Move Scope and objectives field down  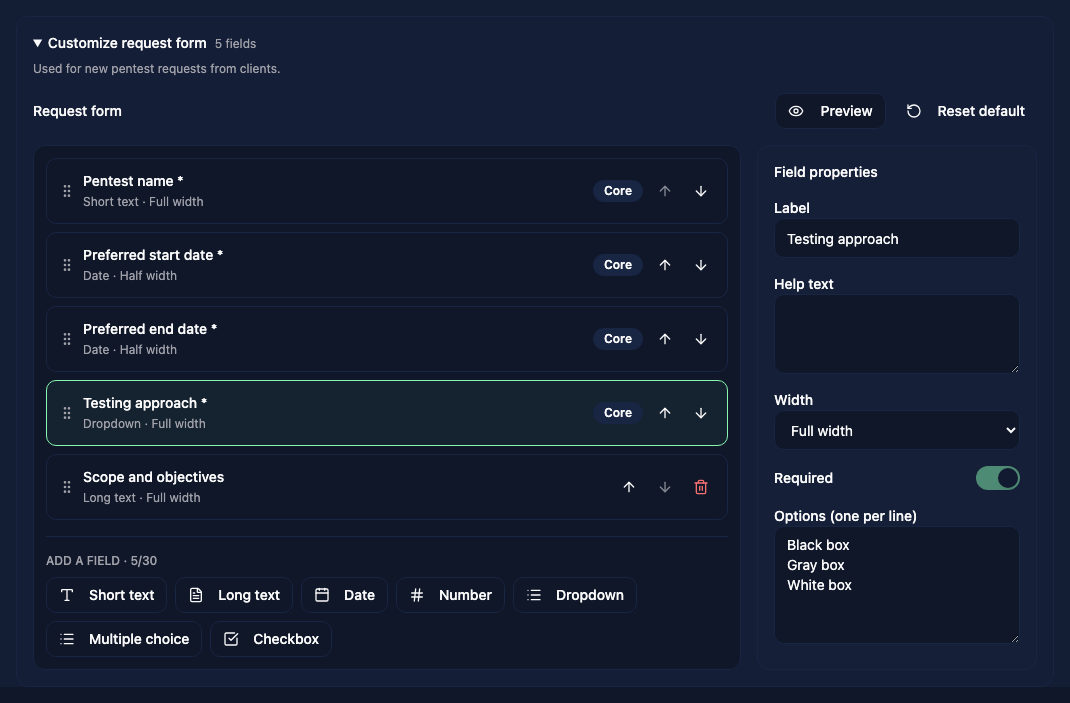[x=665, y=487]
